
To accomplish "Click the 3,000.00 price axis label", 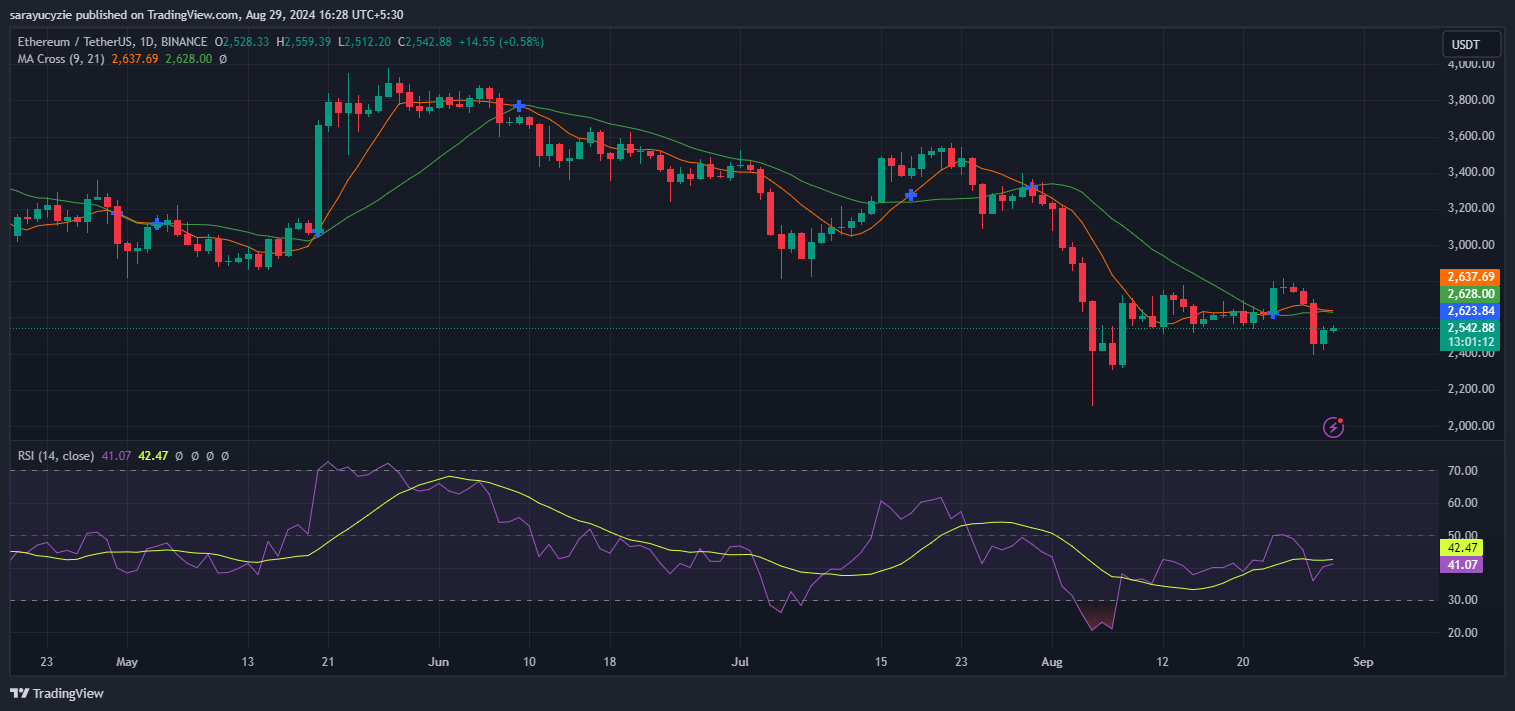I will click(x=1470, y=245).
